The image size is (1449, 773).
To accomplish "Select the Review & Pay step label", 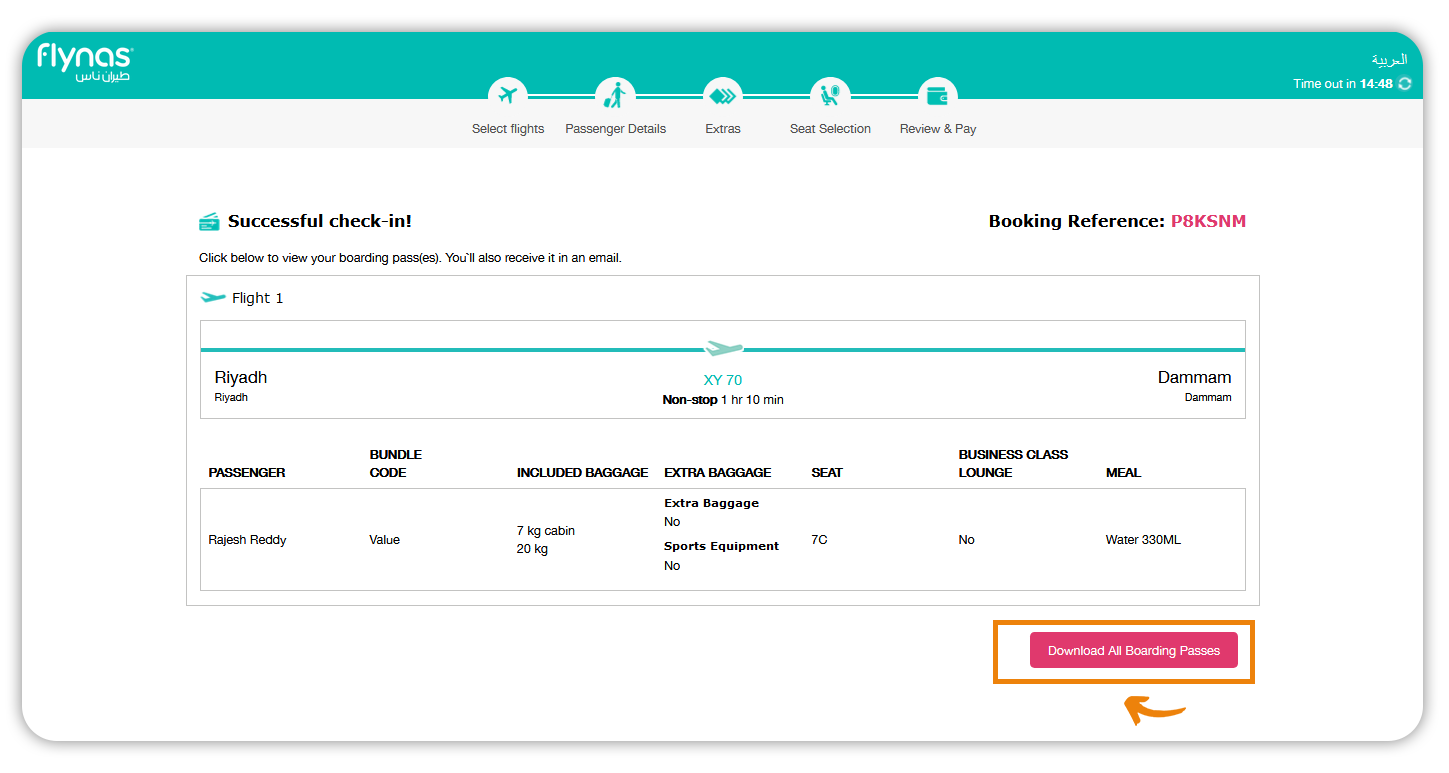I will pyautogui.click(x=937, y=128).
